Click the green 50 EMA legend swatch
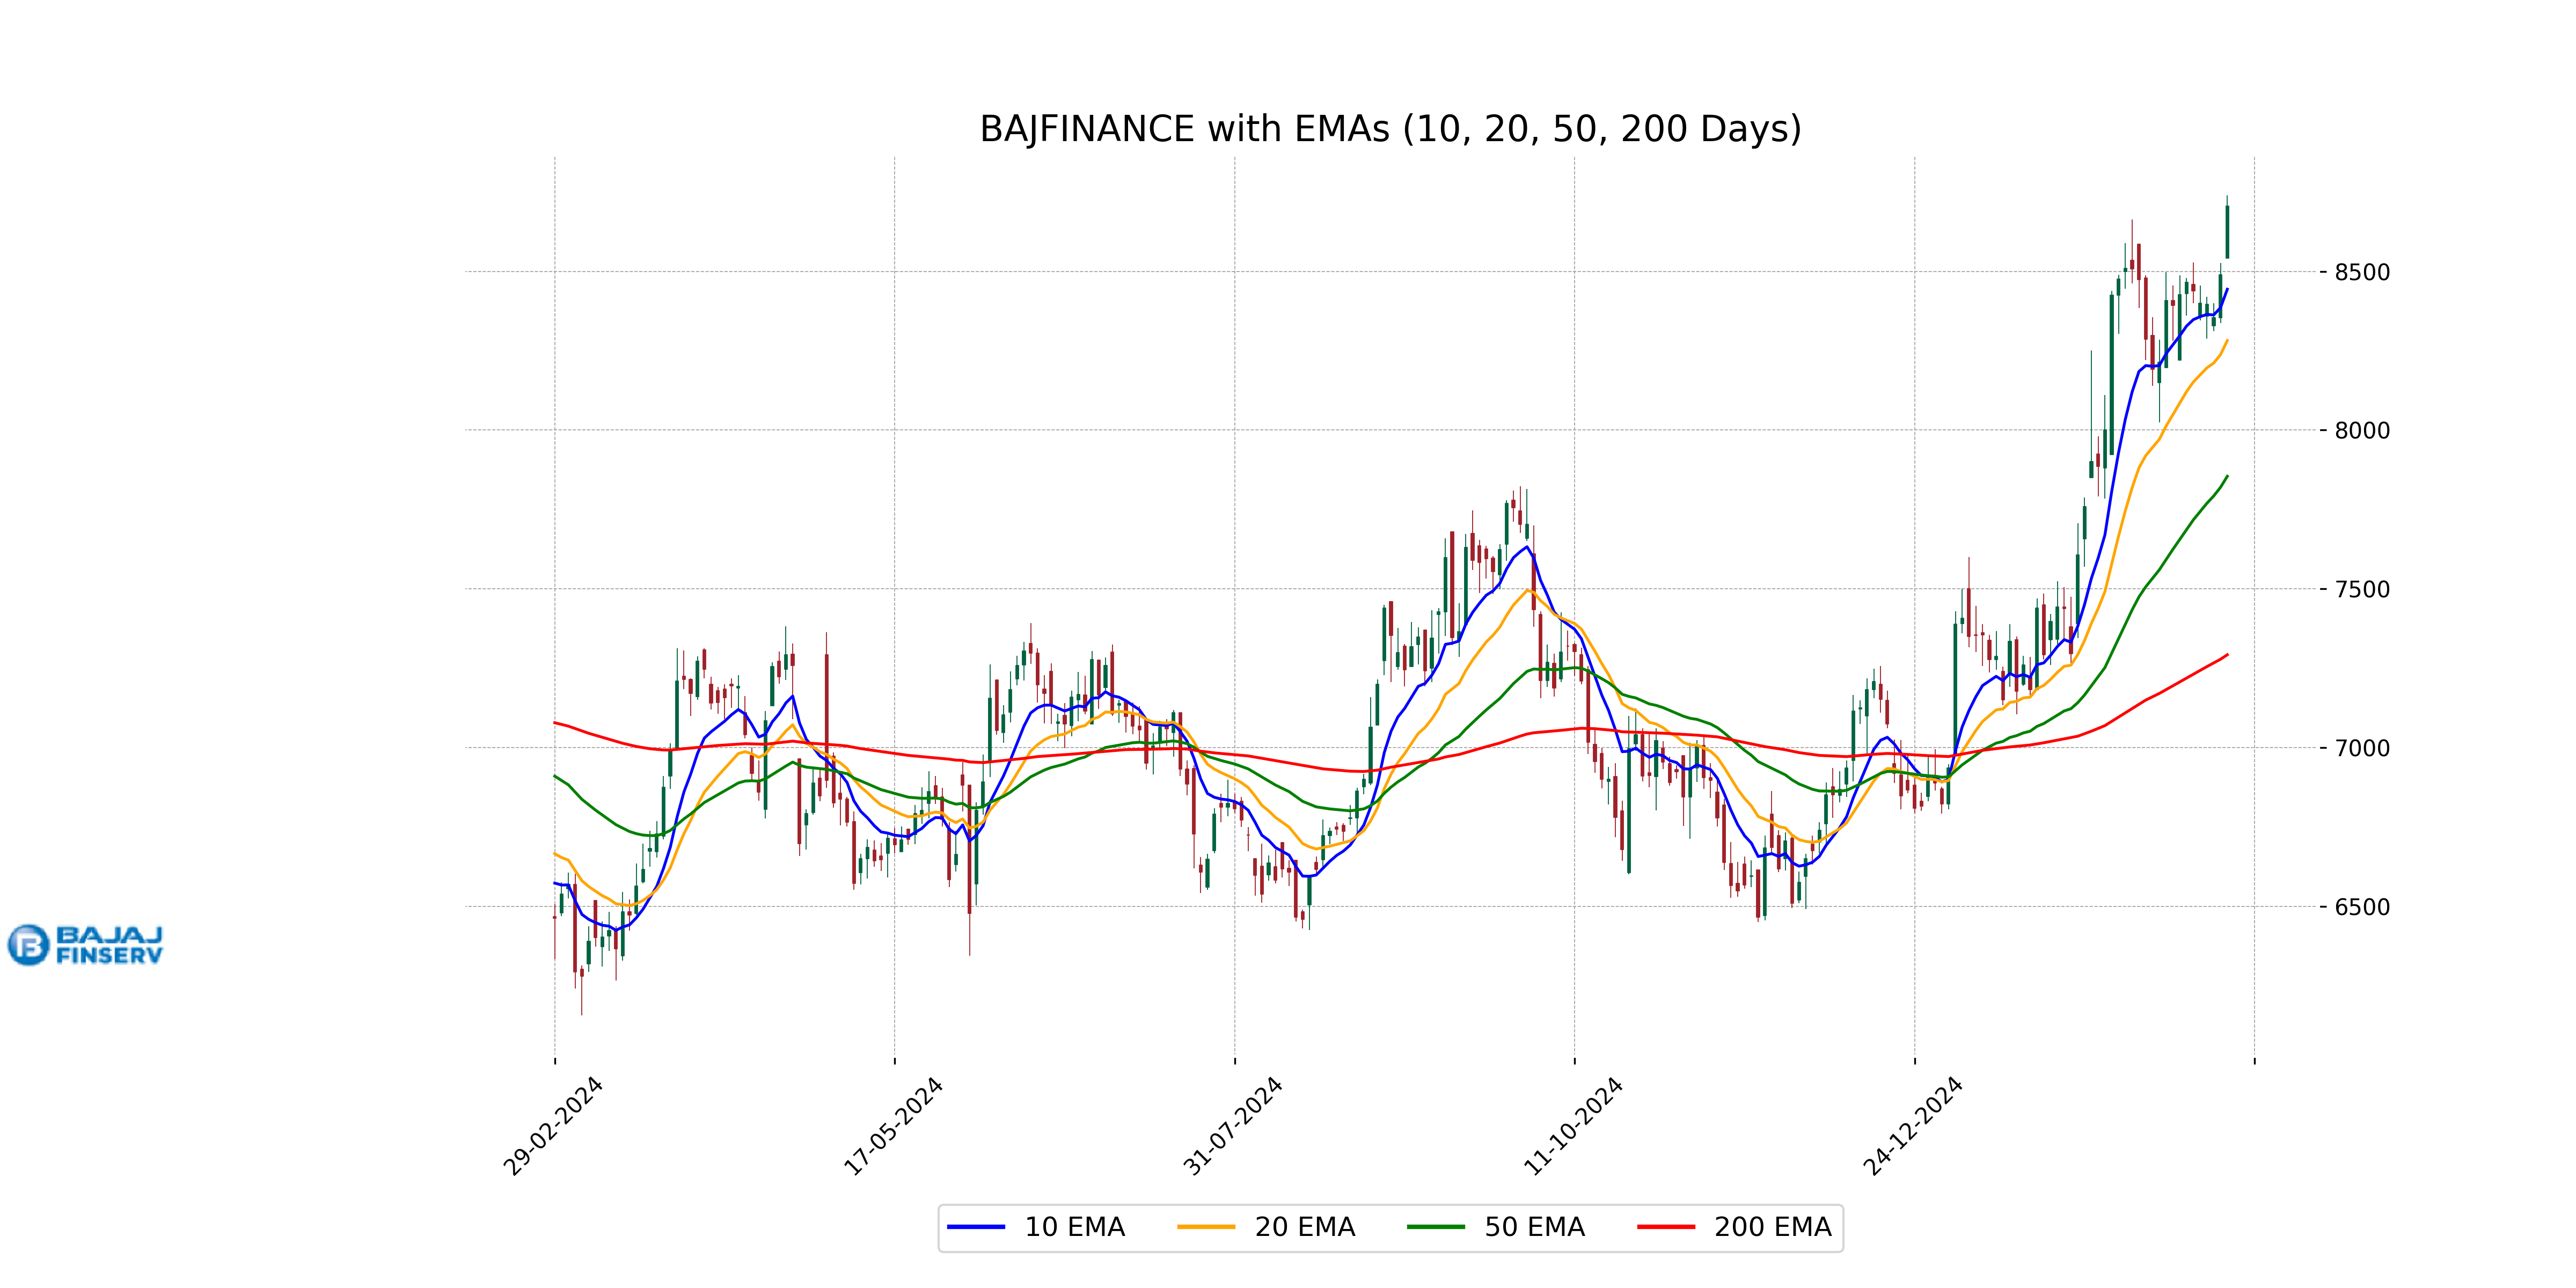Image resolution: width=2576 pixels, height=1288 pixels. click(x=1435, y=1227)
